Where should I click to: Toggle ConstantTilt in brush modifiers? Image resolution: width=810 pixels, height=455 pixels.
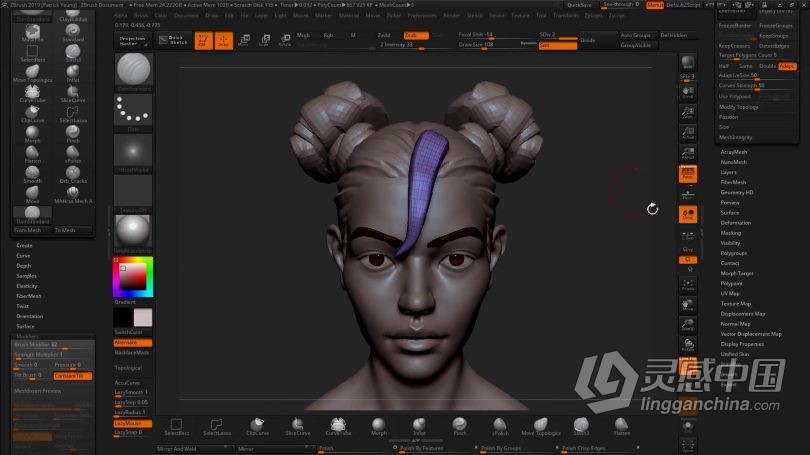coord(73,376)
